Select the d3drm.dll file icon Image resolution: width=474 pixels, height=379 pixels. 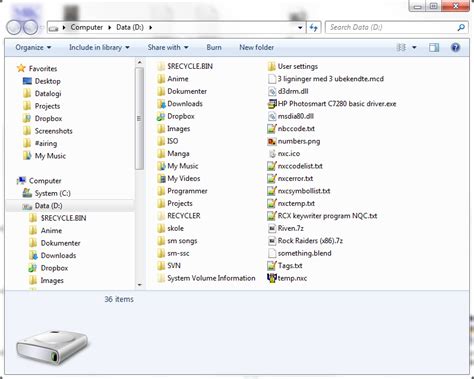pos(272,91)
